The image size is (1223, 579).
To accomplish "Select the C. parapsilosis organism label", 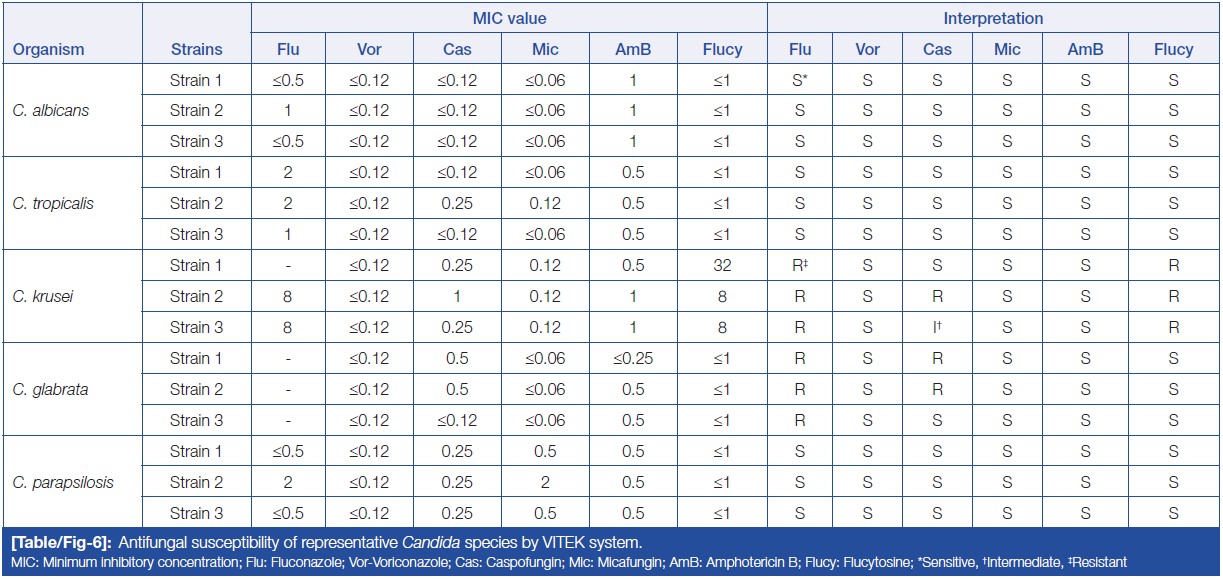I will click(x=62, y=482).
